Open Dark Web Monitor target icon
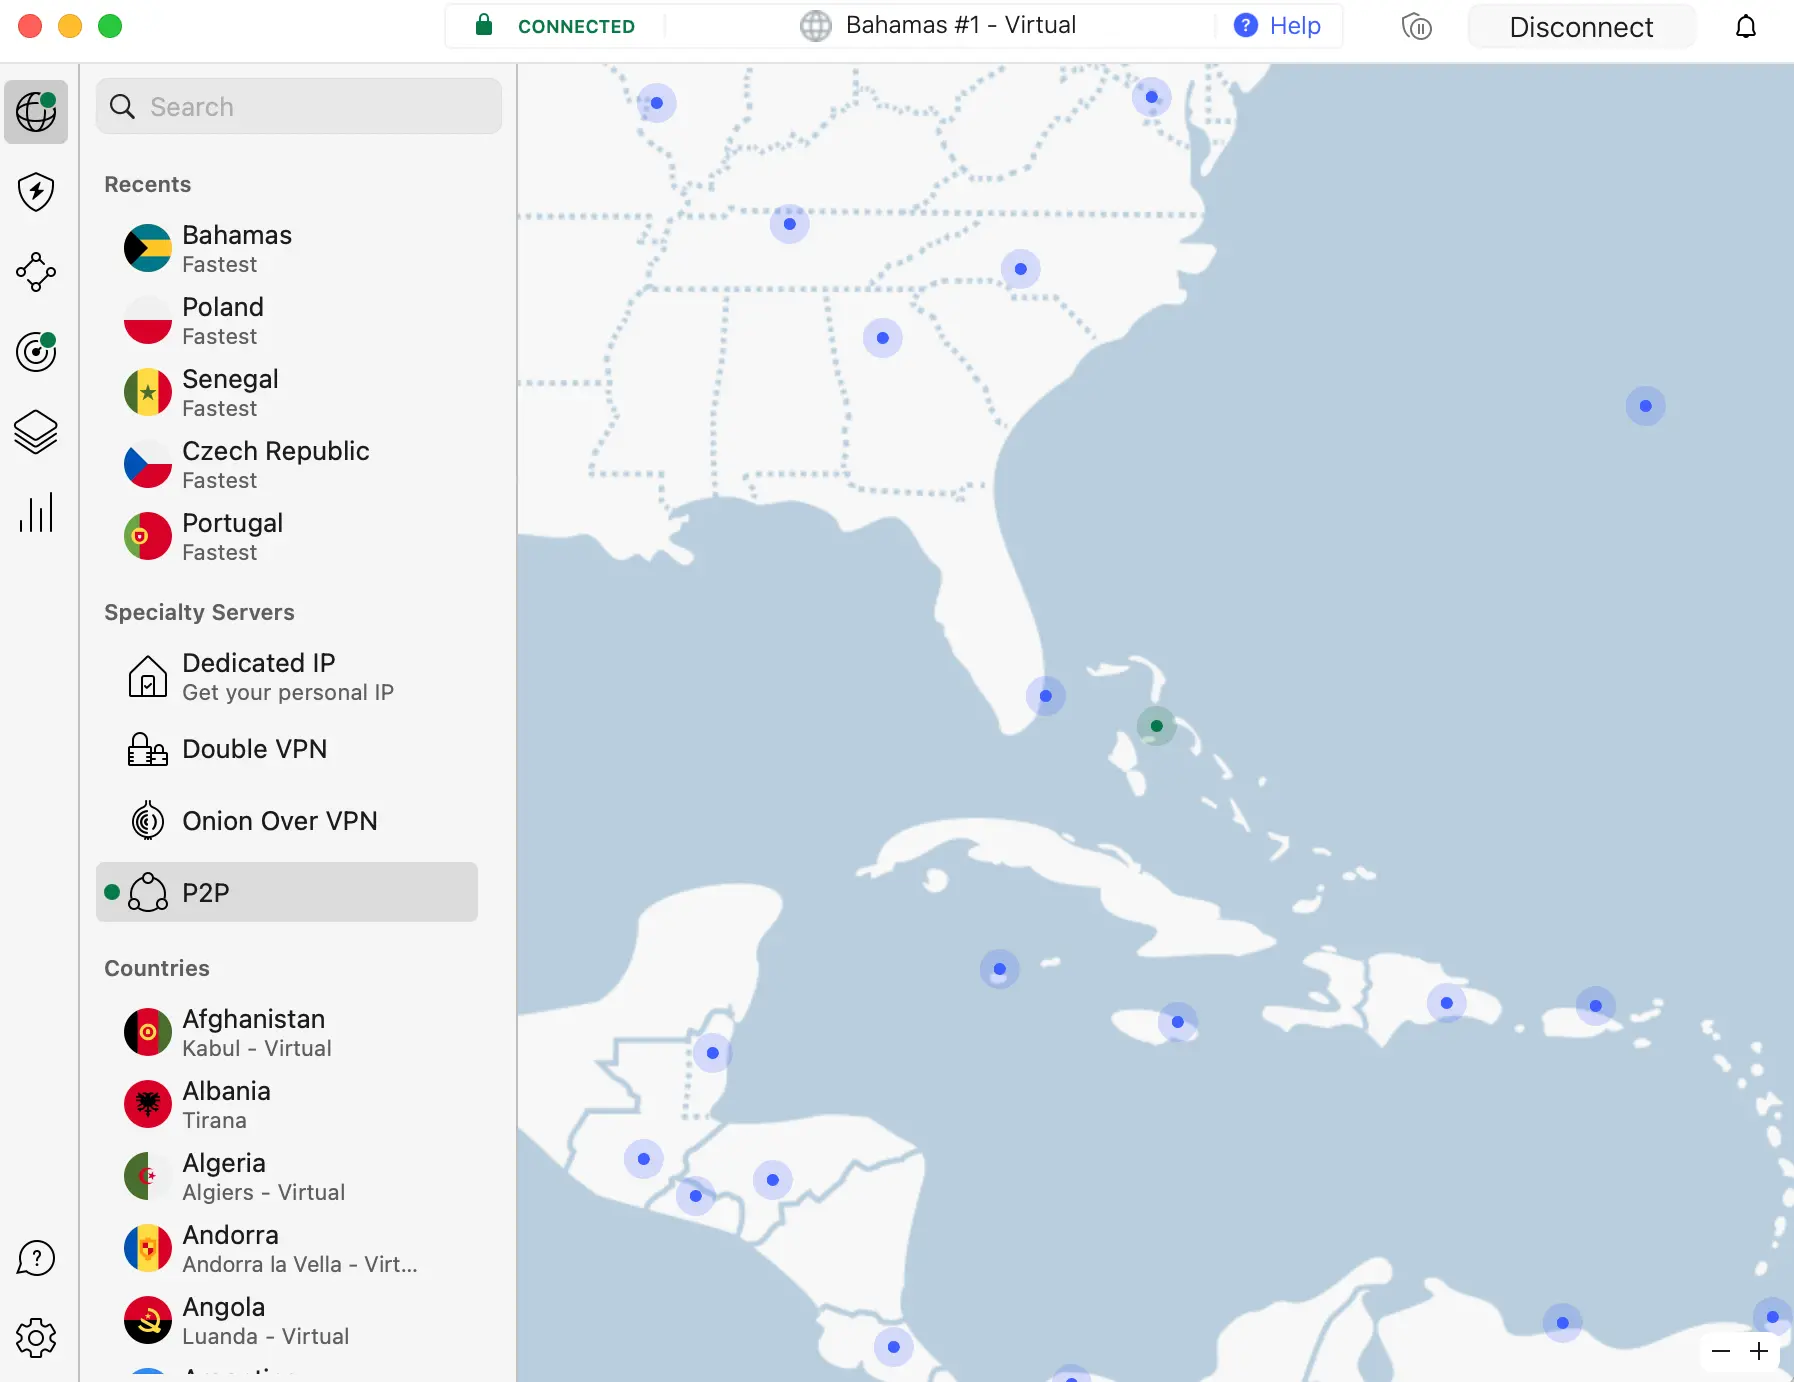 36,351
